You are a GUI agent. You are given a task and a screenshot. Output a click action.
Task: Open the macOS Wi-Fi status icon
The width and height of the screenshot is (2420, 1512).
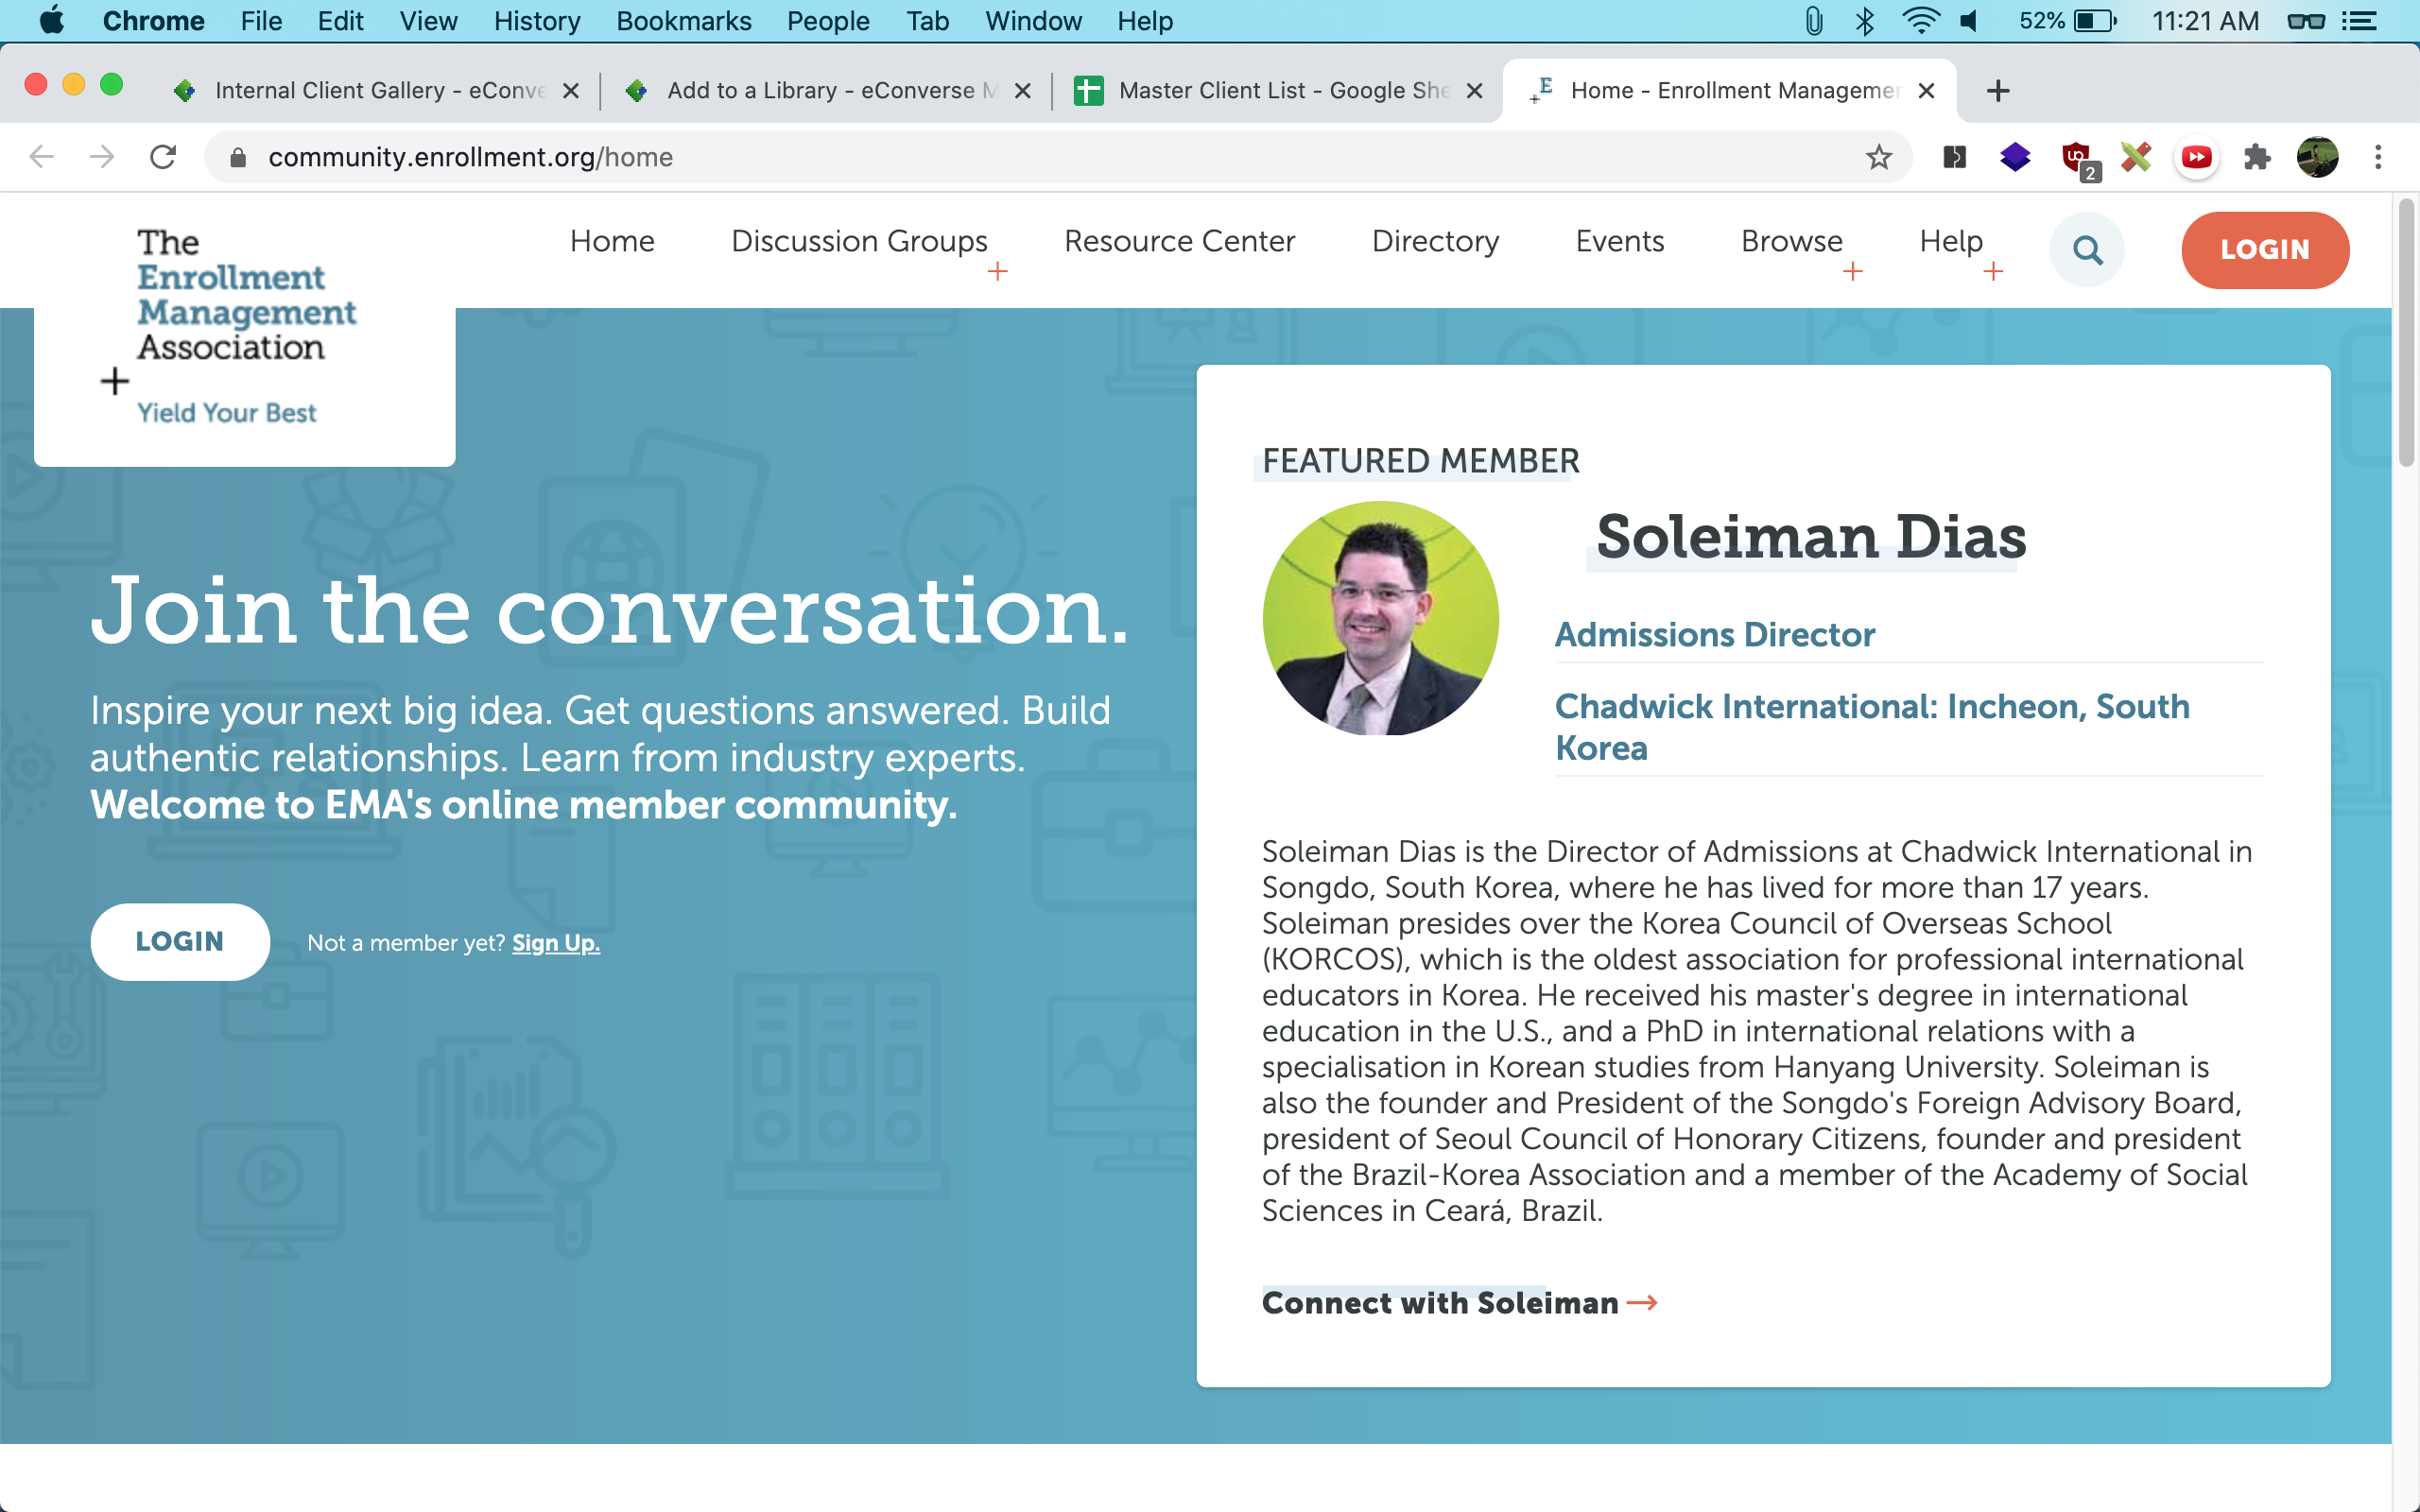1920,21
